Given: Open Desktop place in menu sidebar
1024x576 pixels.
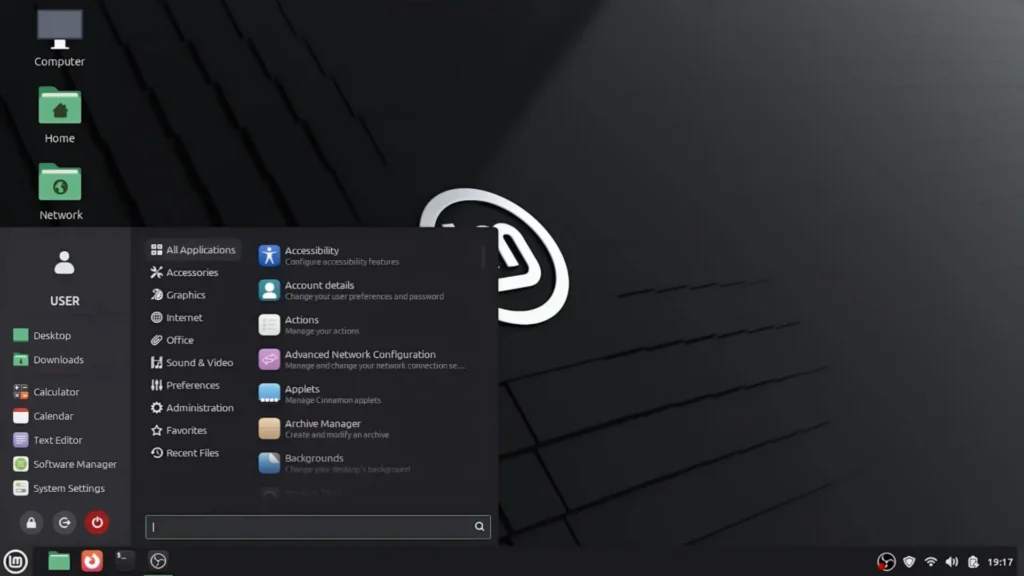Looking at the screenshot, I should 42,335.
